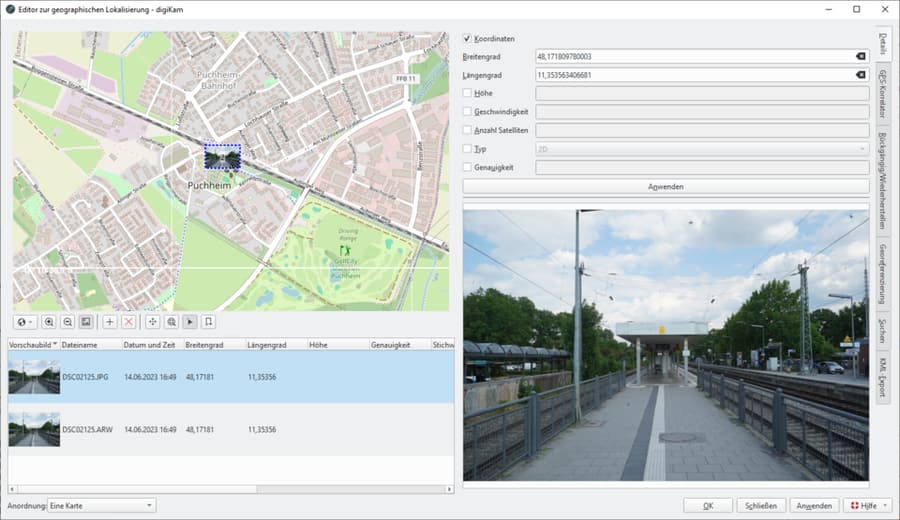Viewport: 900px width, 520px height.
Task: Click the plus bookmark toolbar icon
Action: coord(110,322)
